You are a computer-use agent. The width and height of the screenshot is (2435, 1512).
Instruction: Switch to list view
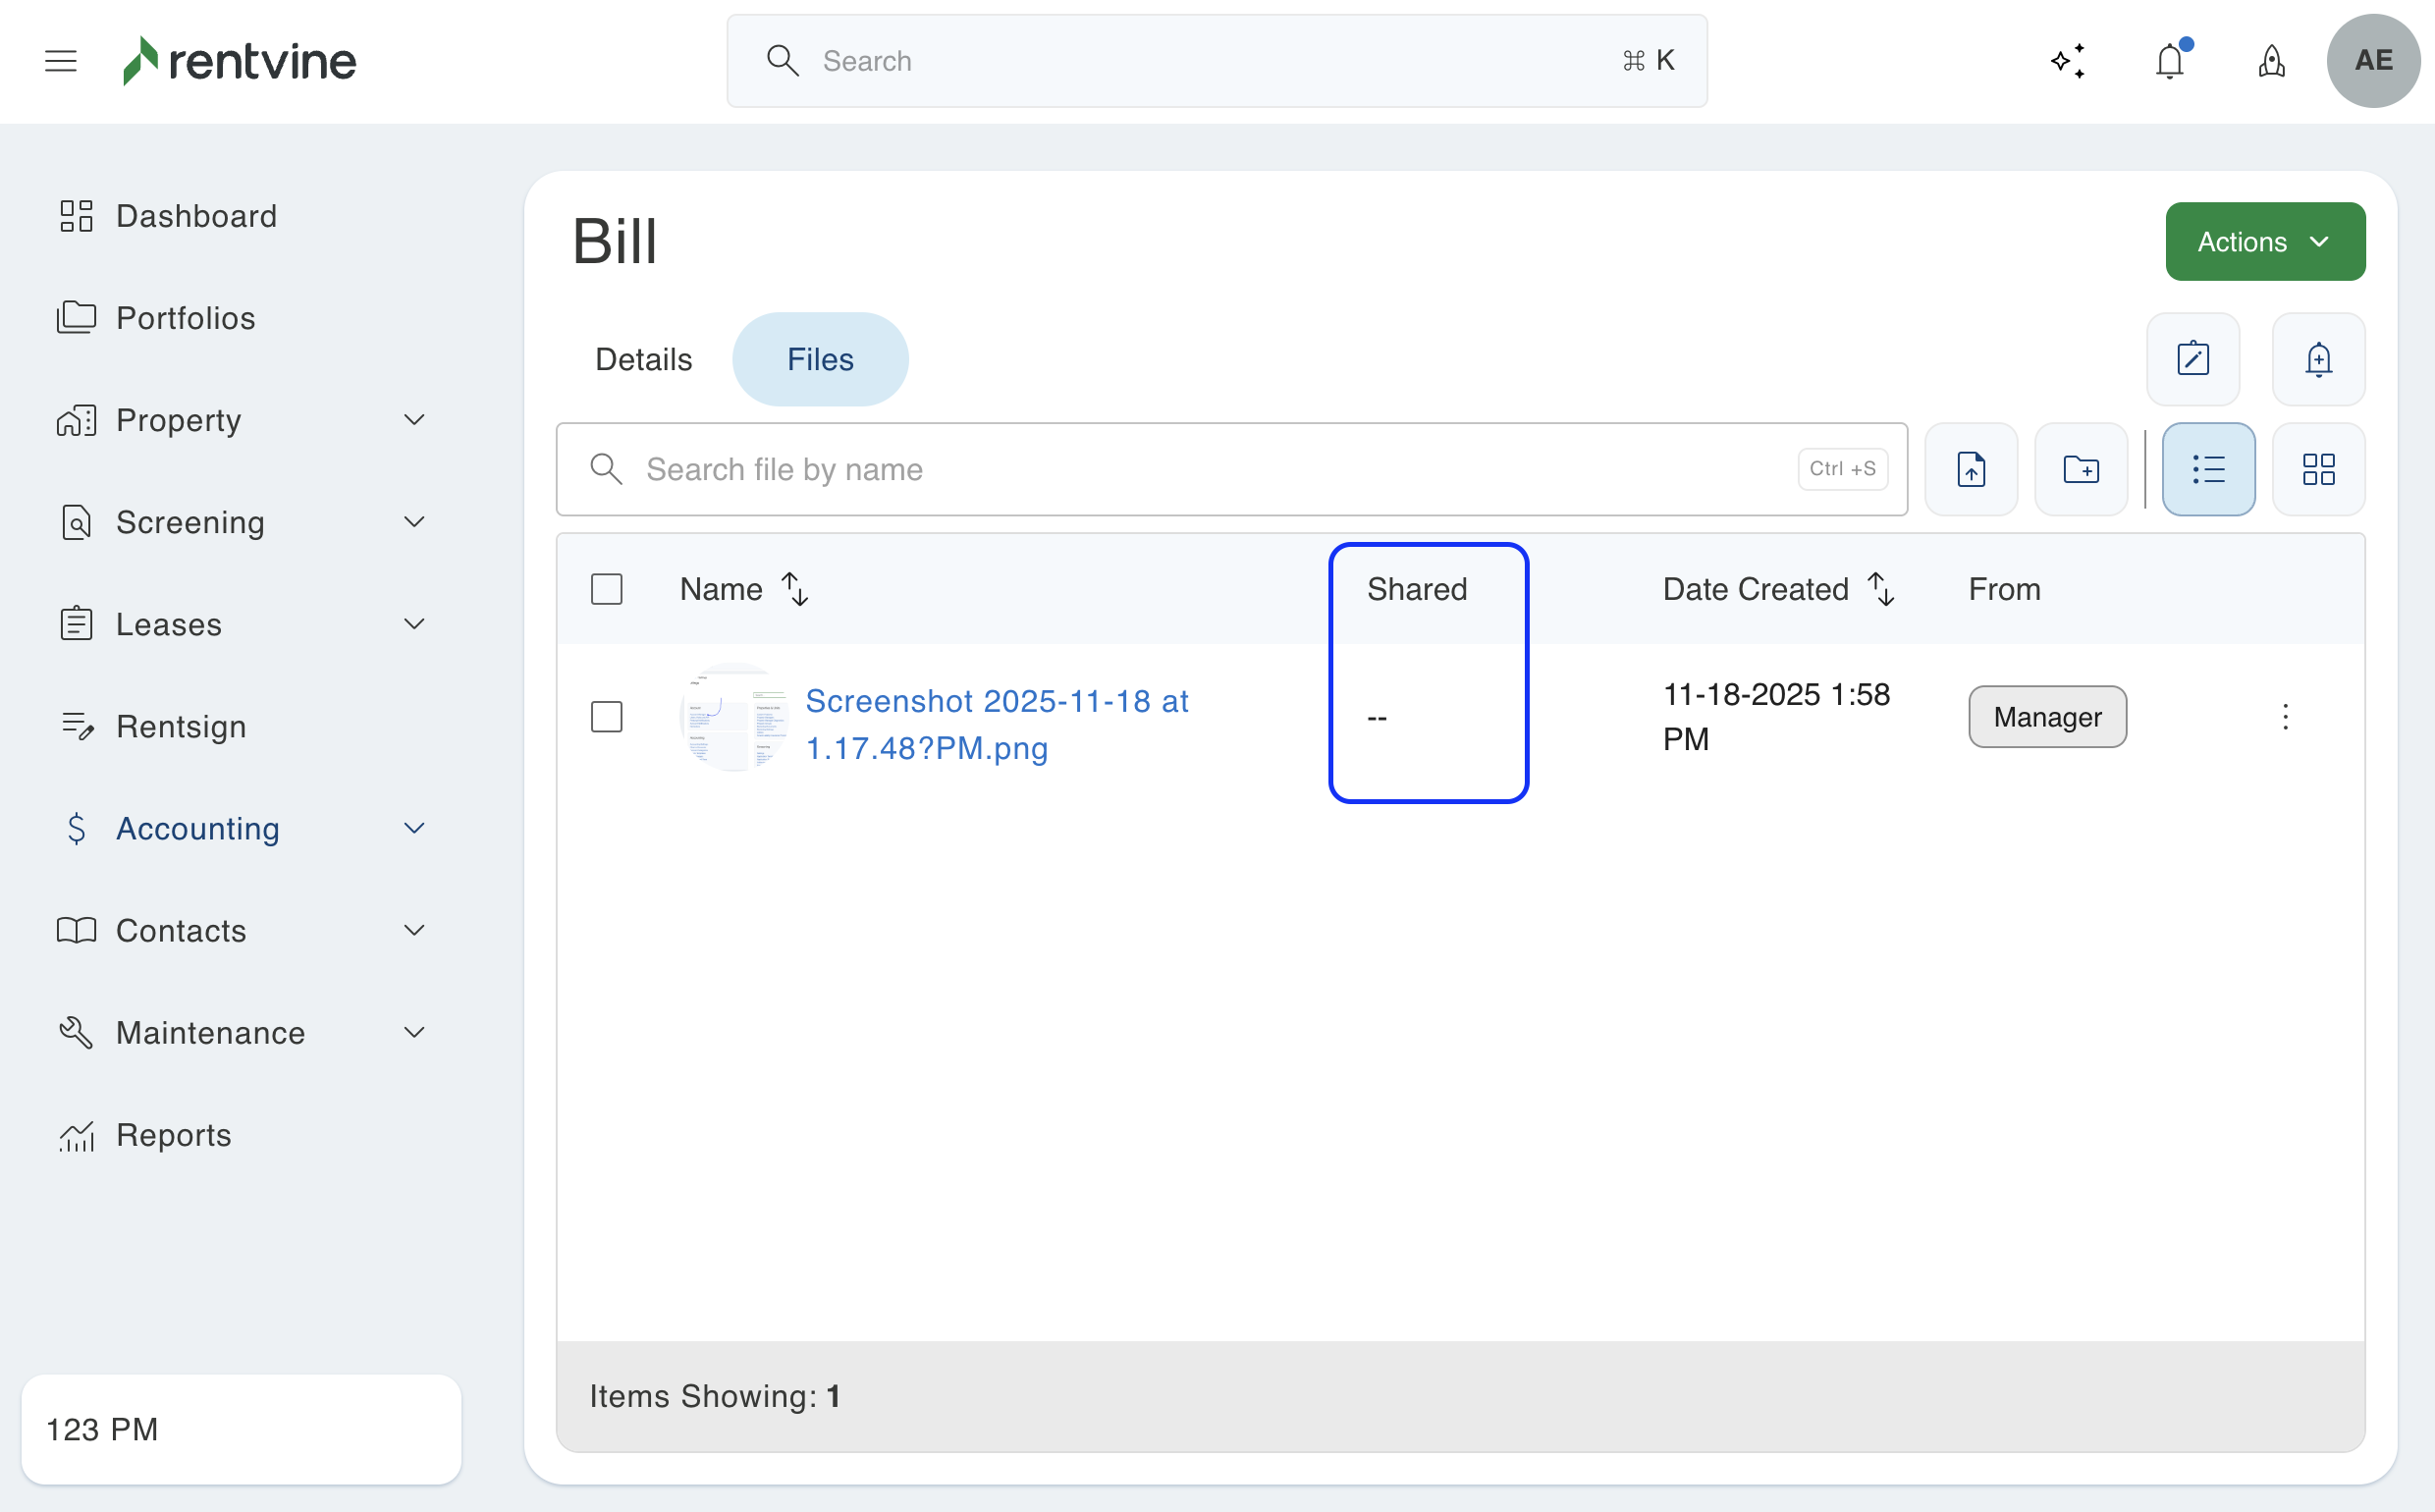coord(2207,469)
